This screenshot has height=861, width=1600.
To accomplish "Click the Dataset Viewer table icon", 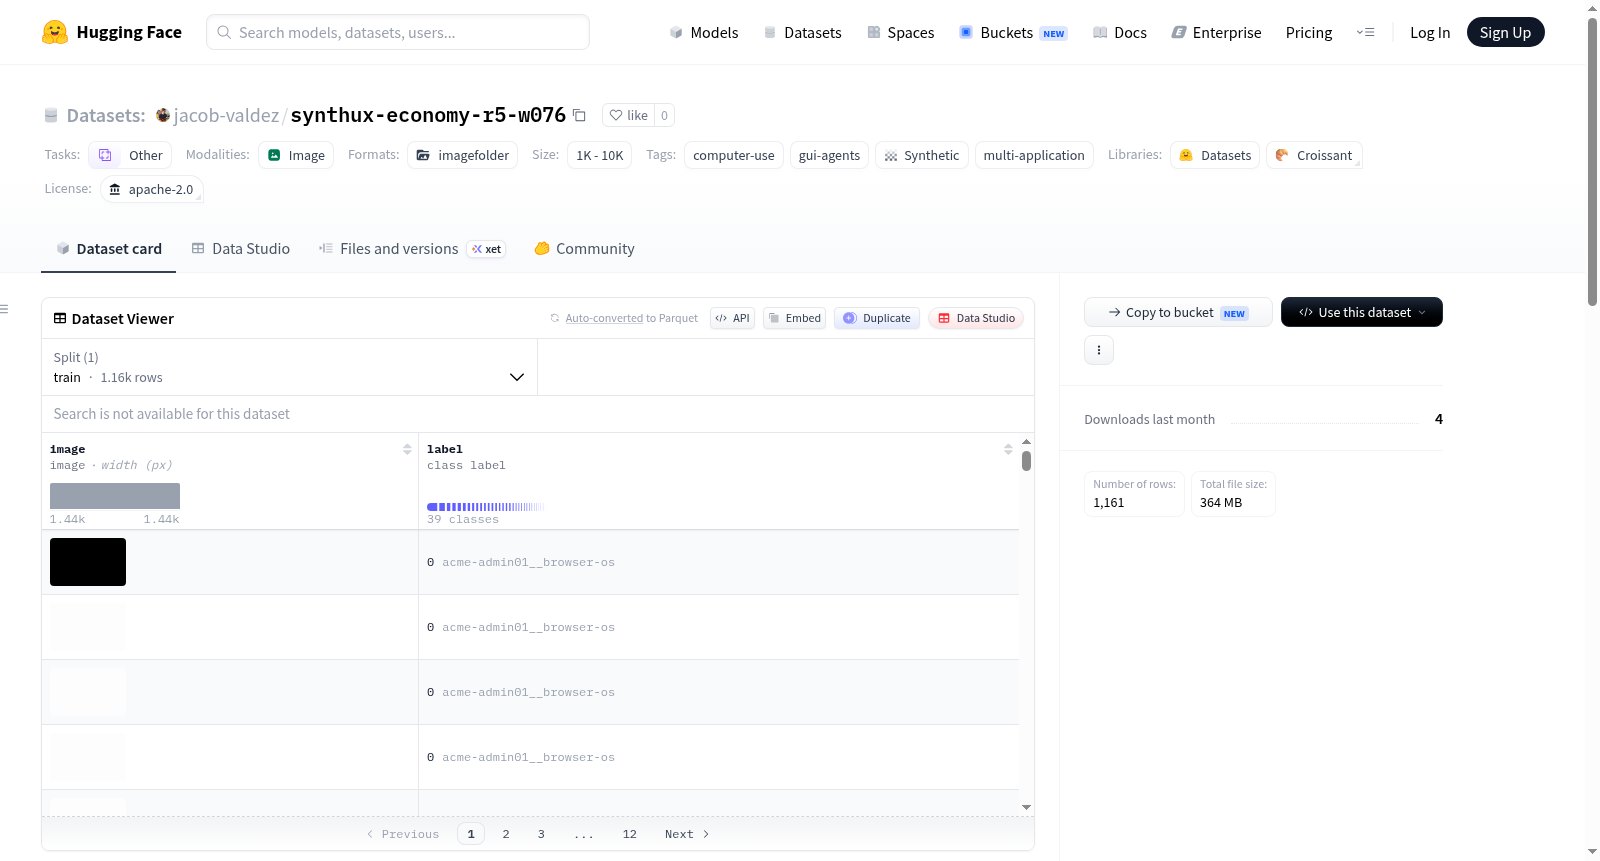I will (x=60, y=318).
